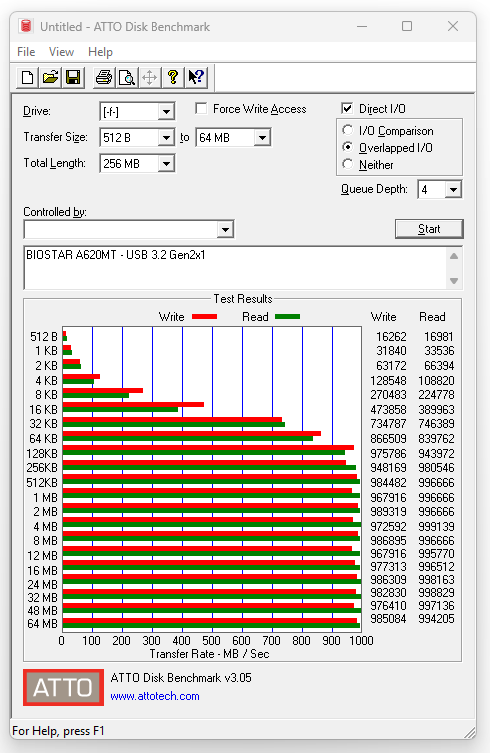
Task: Click the four-arrow move toolbar icon
Action: (x=150, y=77)
